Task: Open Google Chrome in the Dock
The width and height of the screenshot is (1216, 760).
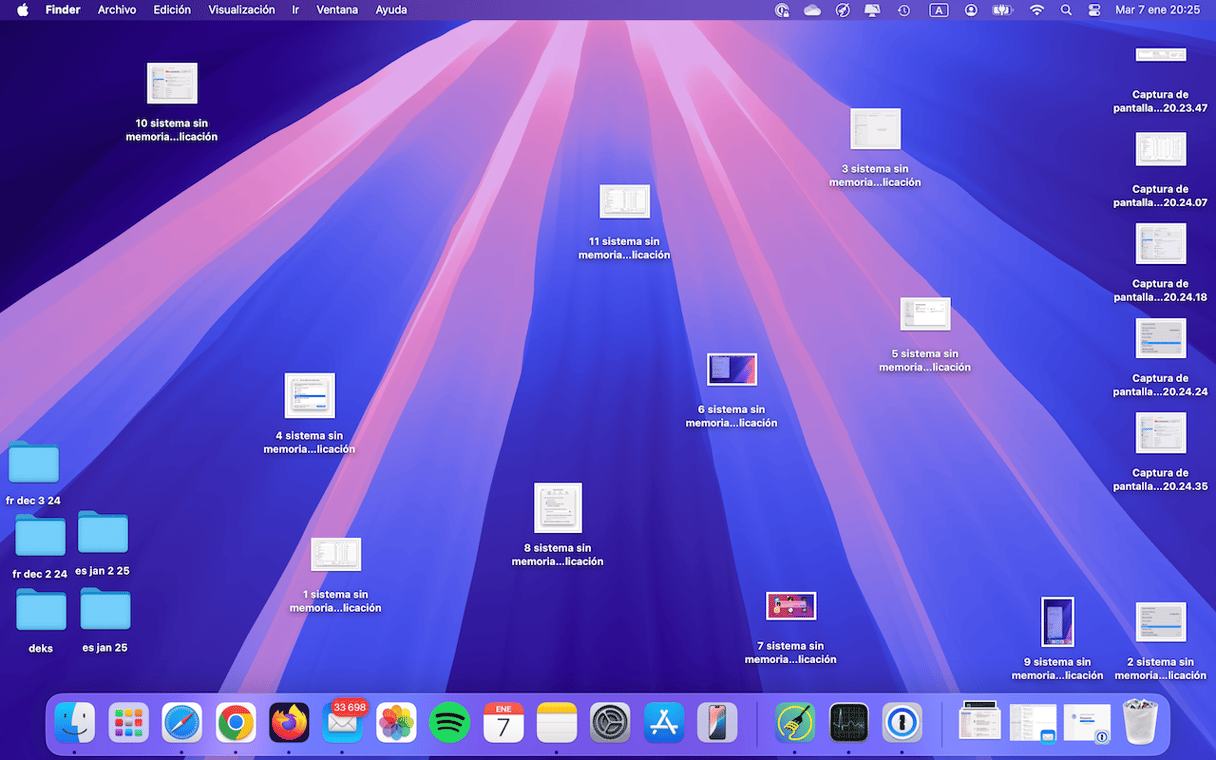Action: [x=236, y=722]
